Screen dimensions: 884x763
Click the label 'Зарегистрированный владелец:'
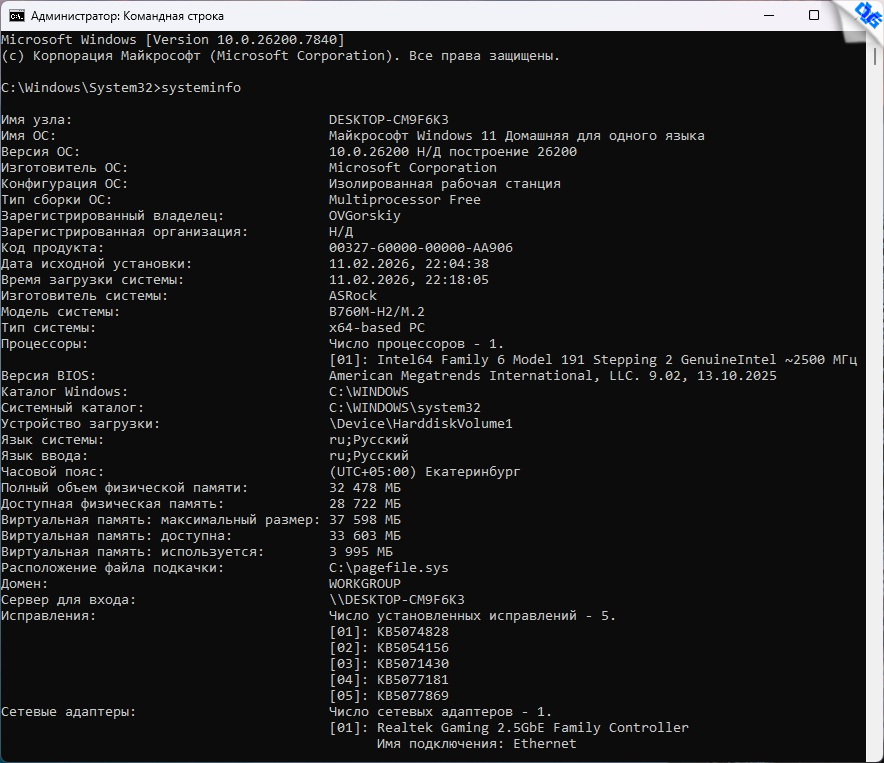[x=112, y=215]
